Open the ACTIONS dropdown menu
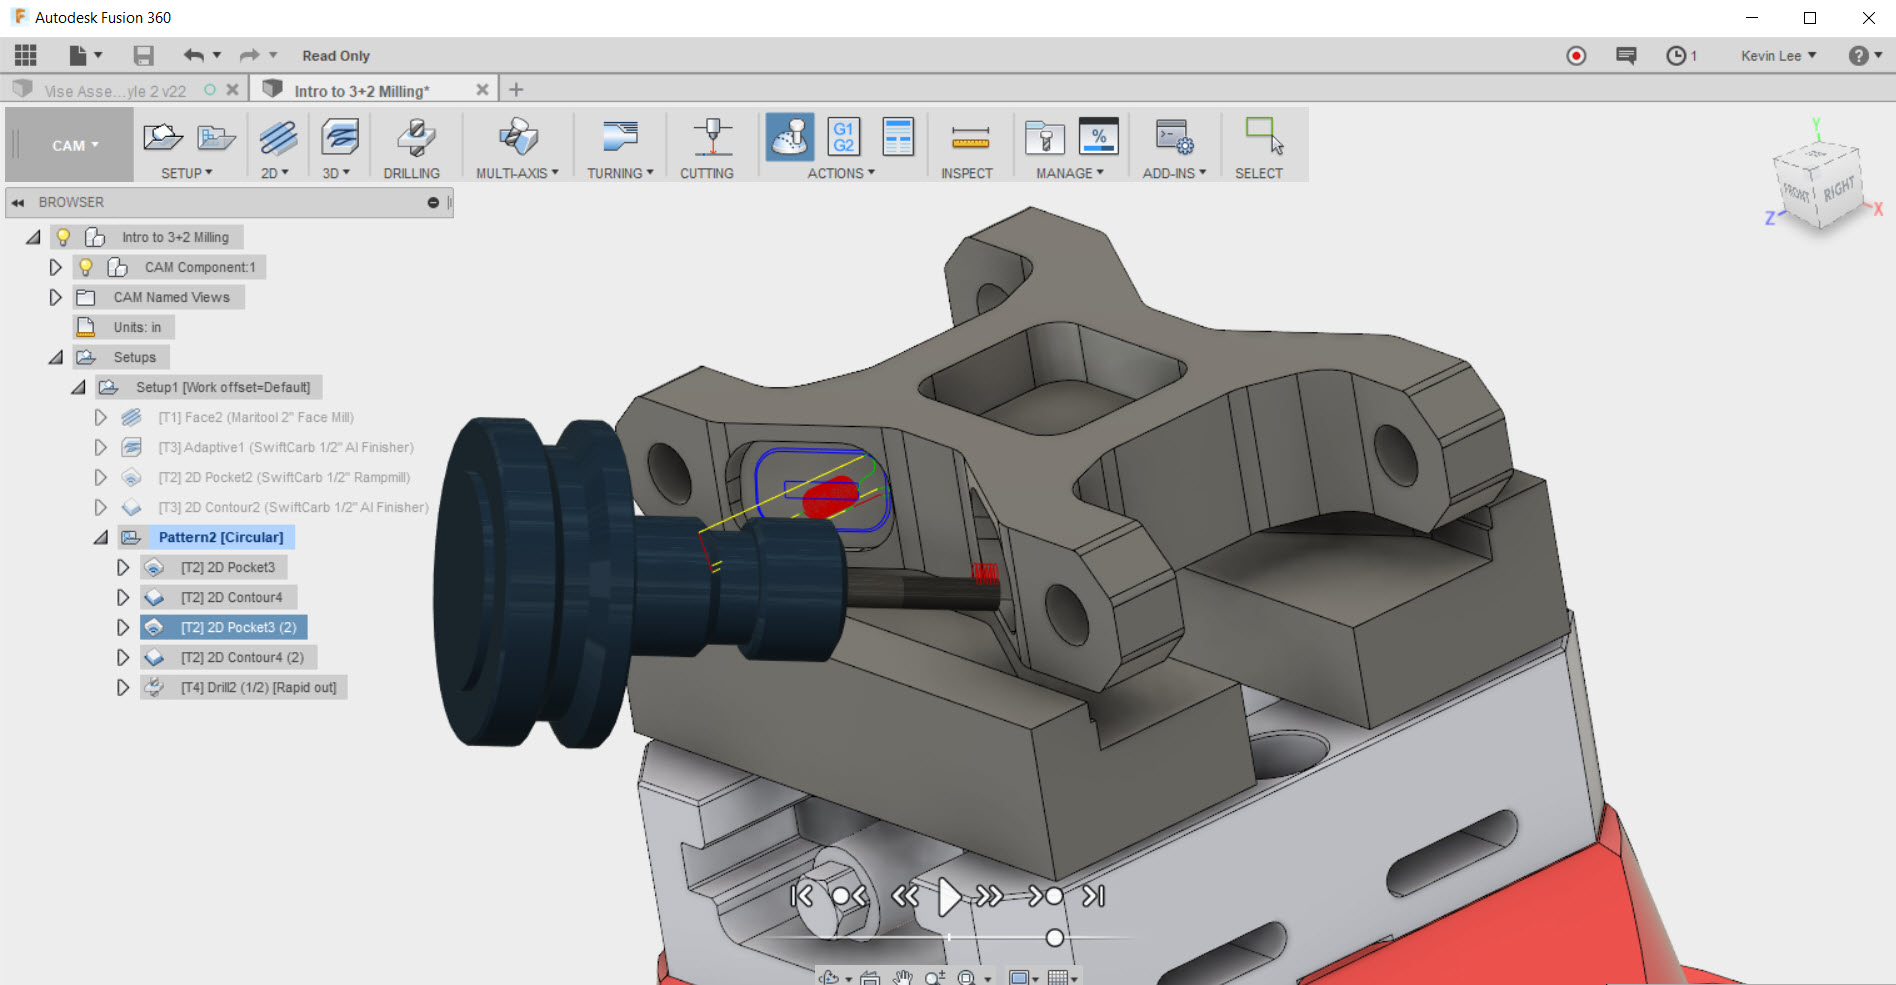 pos(841,173)
